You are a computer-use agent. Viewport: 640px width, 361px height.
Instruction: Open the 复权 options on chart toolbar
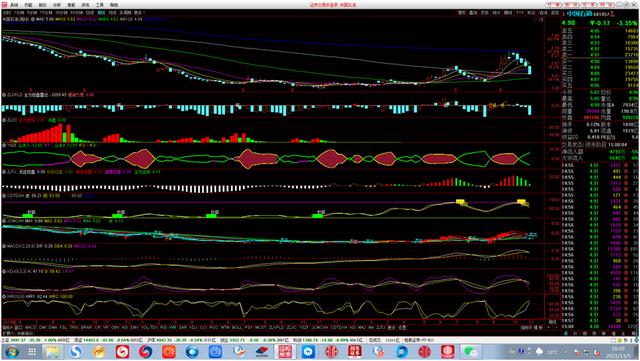pyautogui.click(x=462, y=13)
